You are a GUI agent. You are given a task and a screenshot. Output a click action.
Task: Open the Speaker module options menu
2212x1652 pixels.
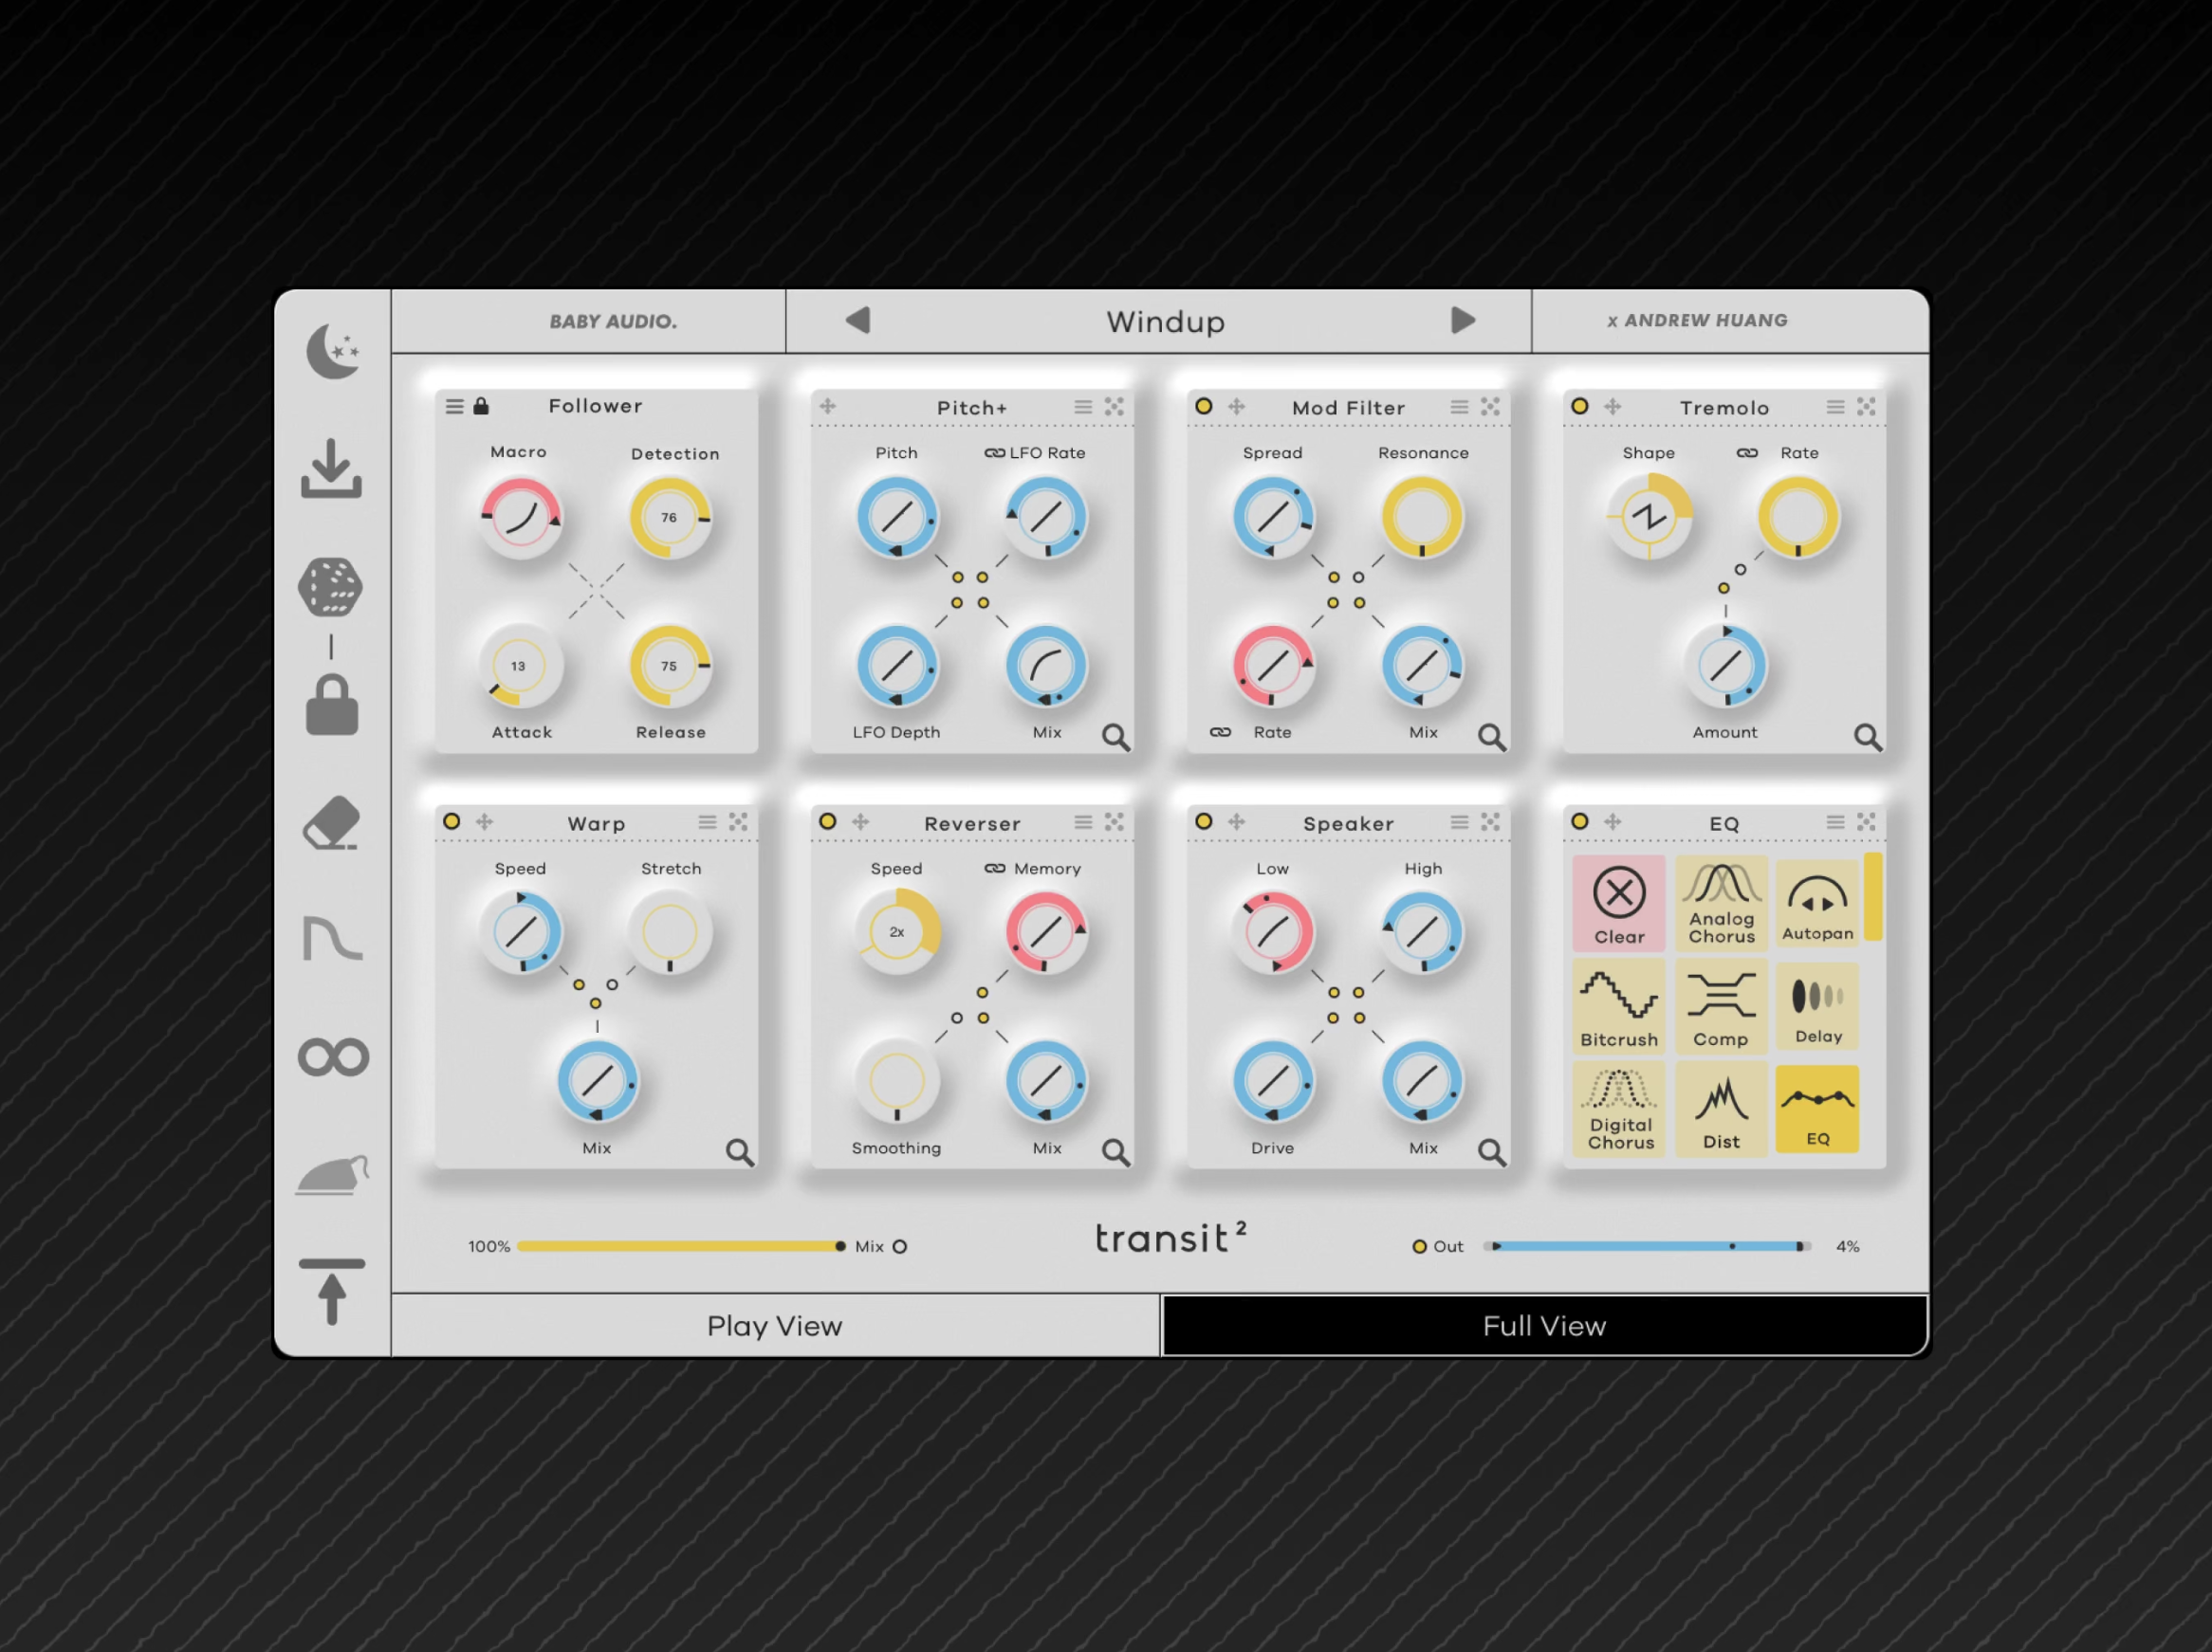point(1459,822)
